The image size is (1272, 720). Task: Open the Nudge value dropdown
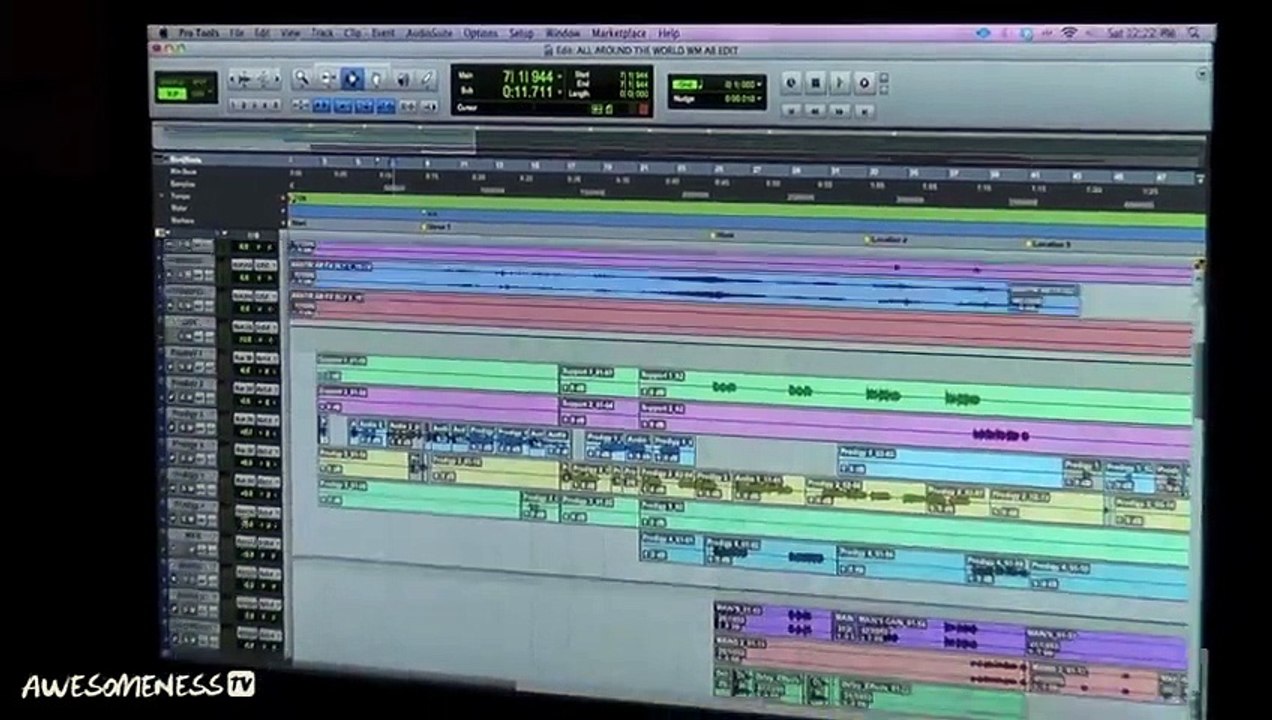tap(760, 99)
